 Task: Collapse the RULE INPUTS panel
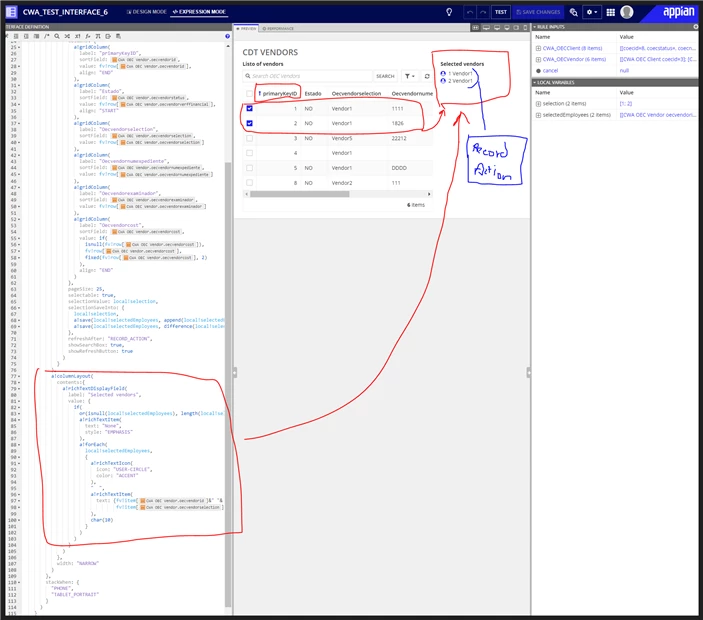pos(535,27)
